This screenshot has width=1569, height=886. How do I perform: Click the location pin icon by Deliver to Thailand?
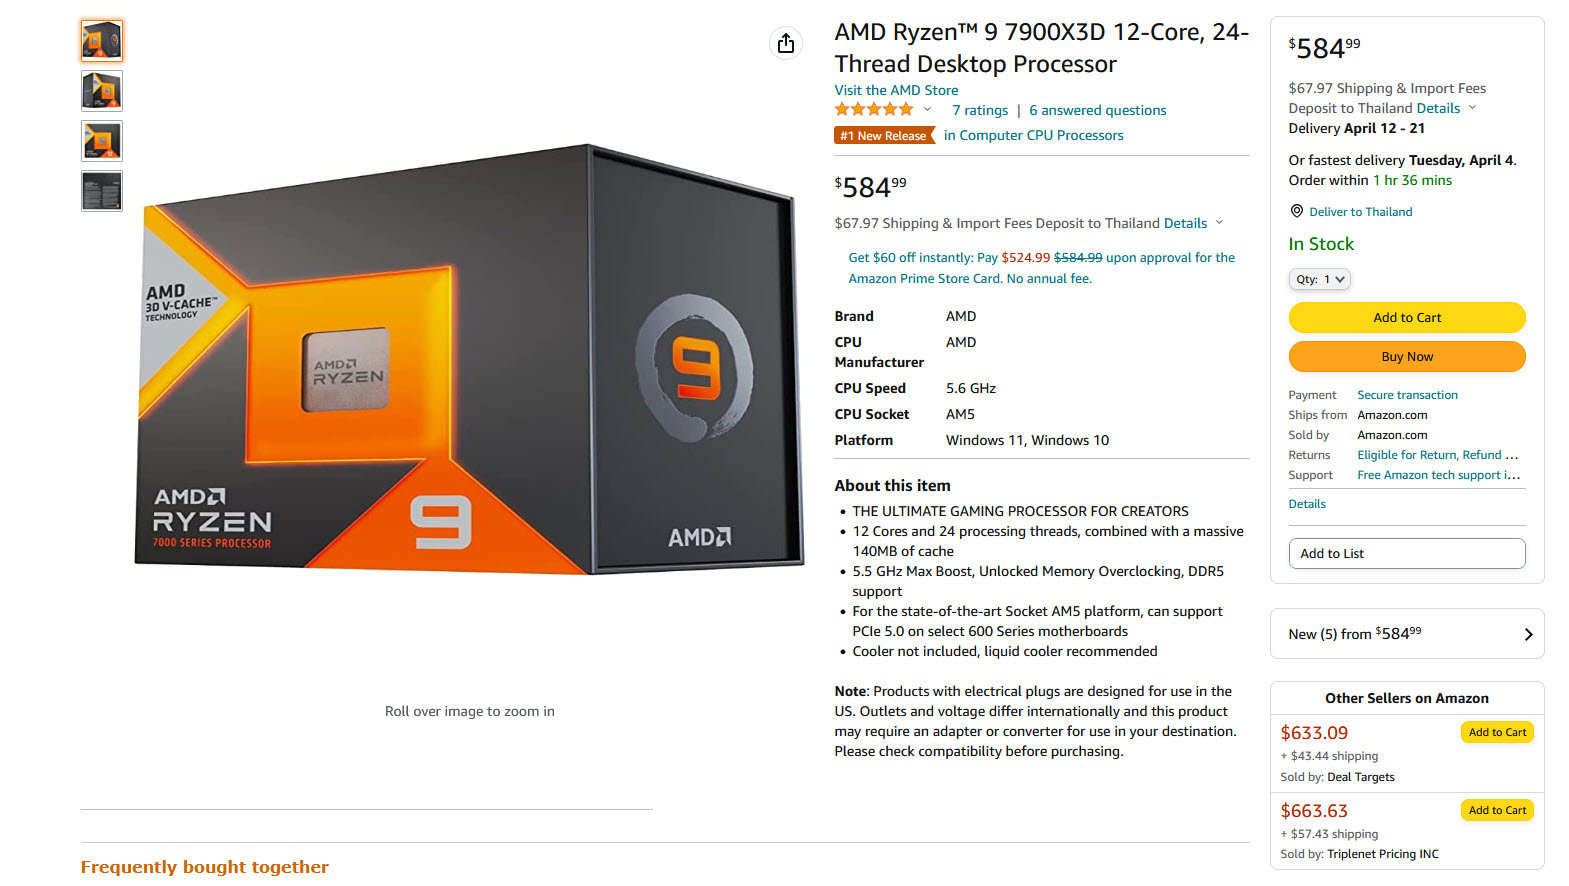[x=1296, y=211]
